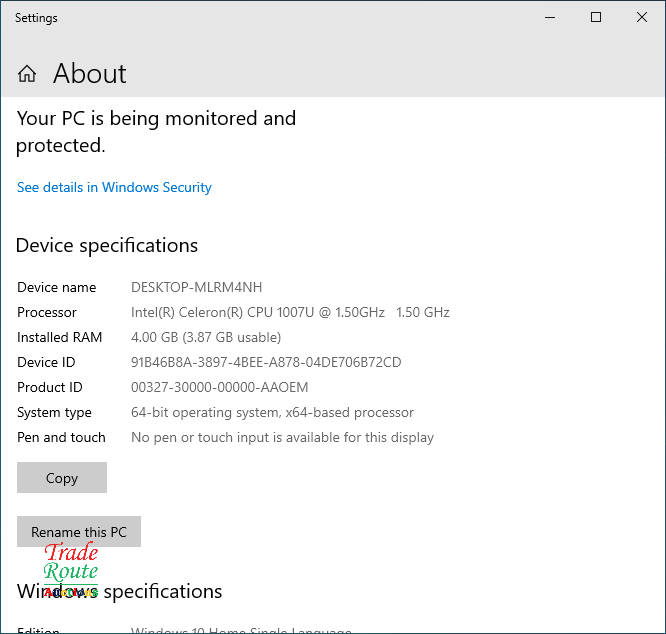Close the Settings window
Screen dimensions: 666x634
642,17
